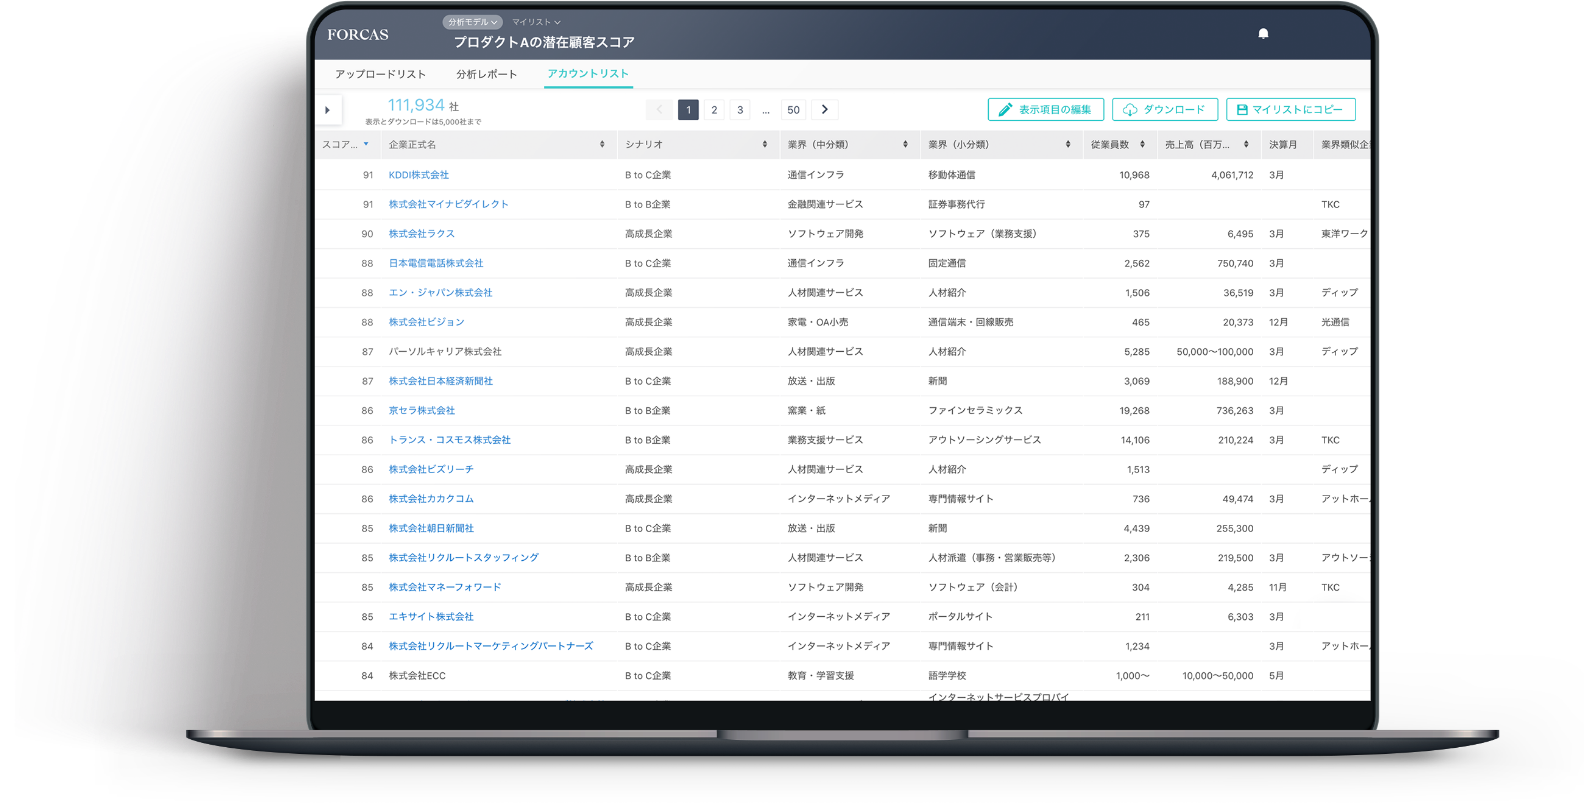Sort by 企業正式名 column arrows
This screenshot has height=806, width=1584.
pos(602,145)
